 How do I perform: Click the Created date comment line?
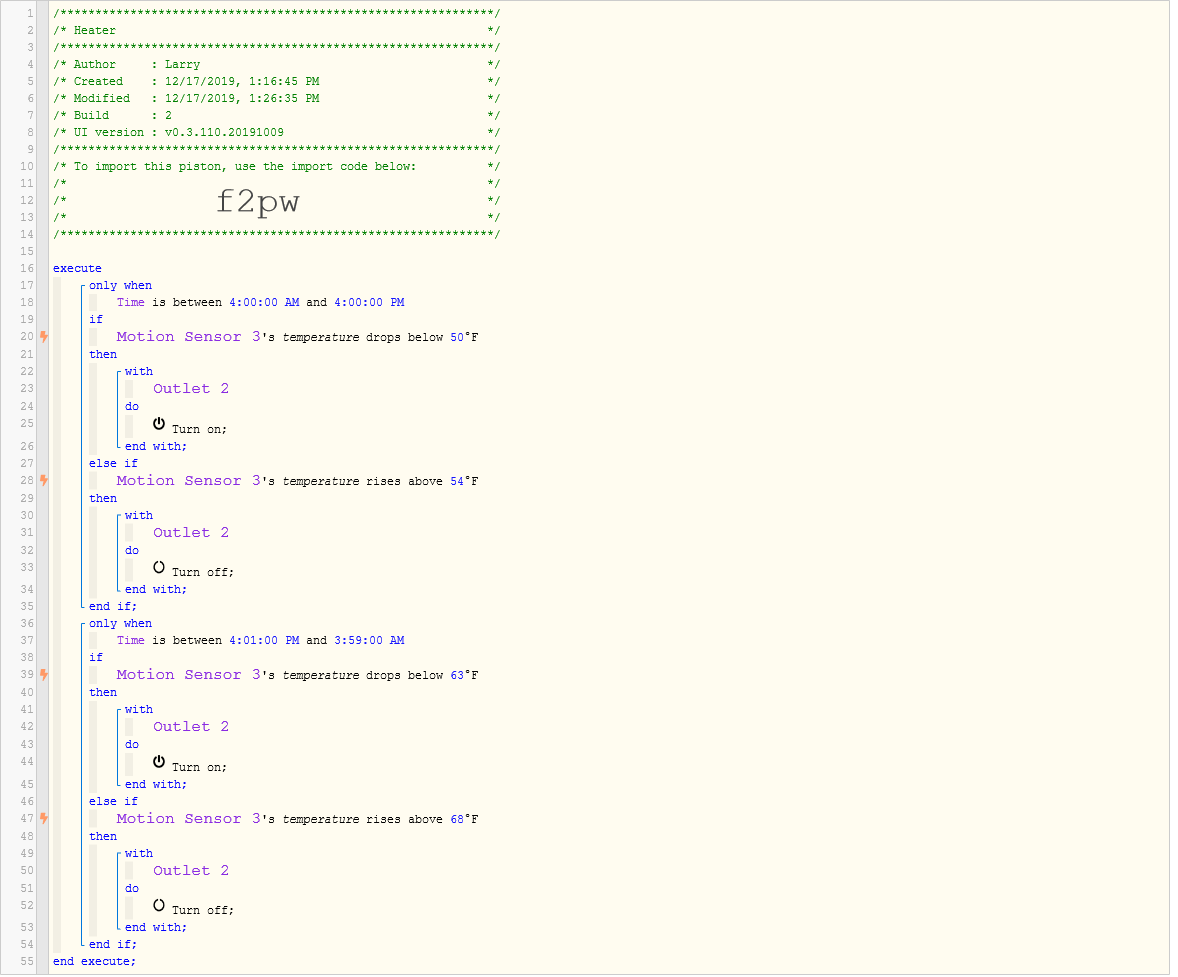276,81
